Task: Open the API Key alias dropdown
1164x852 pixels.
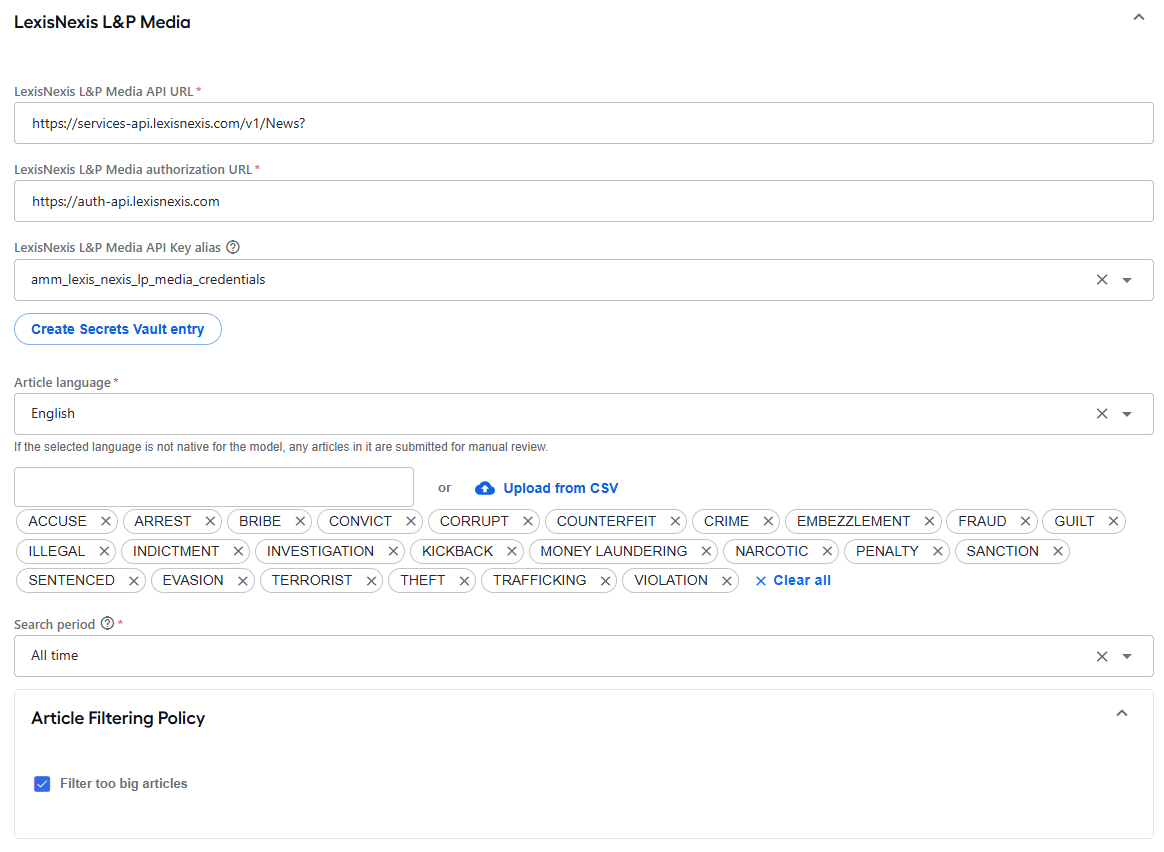Action: 1127,280
